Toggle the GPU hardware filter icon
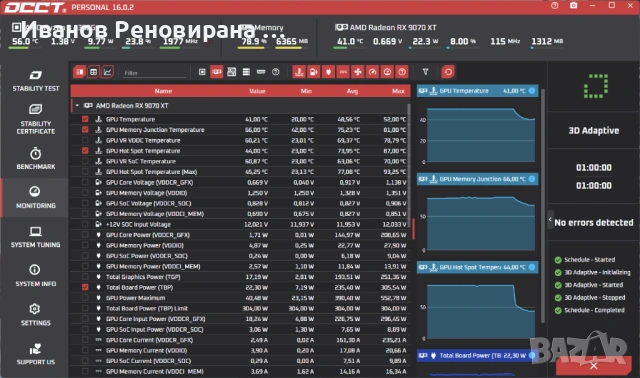The height and width of the screenshot is (378, 640). tap(217, 72)
